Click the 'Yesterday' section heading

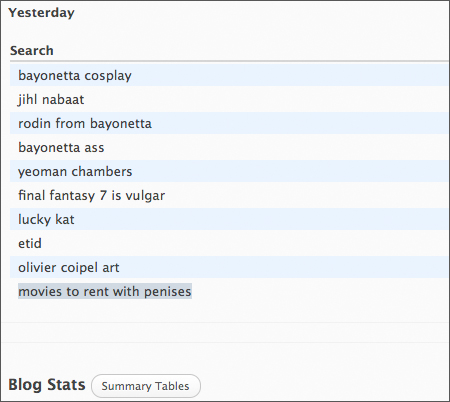coord(41,13)
